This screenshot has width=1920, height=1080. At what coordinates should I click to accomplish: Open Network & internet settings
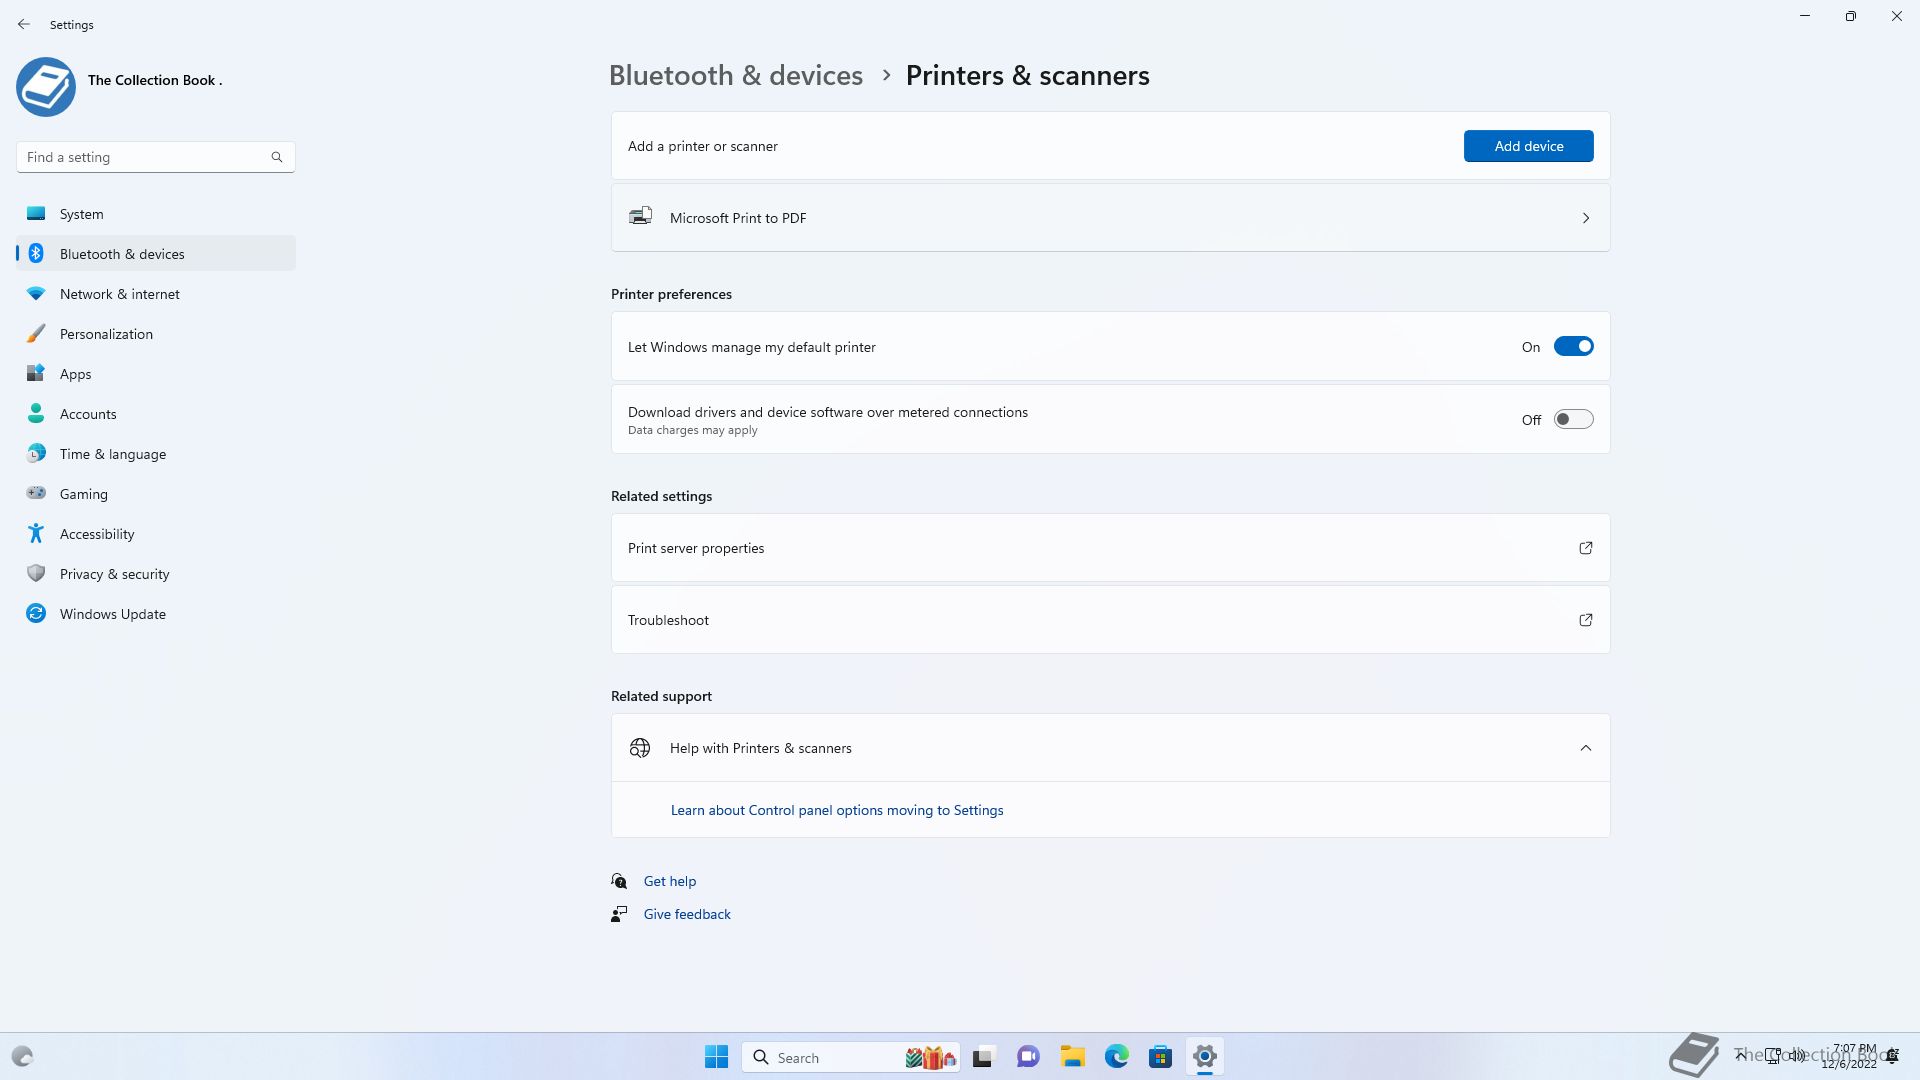pos(156,294)
